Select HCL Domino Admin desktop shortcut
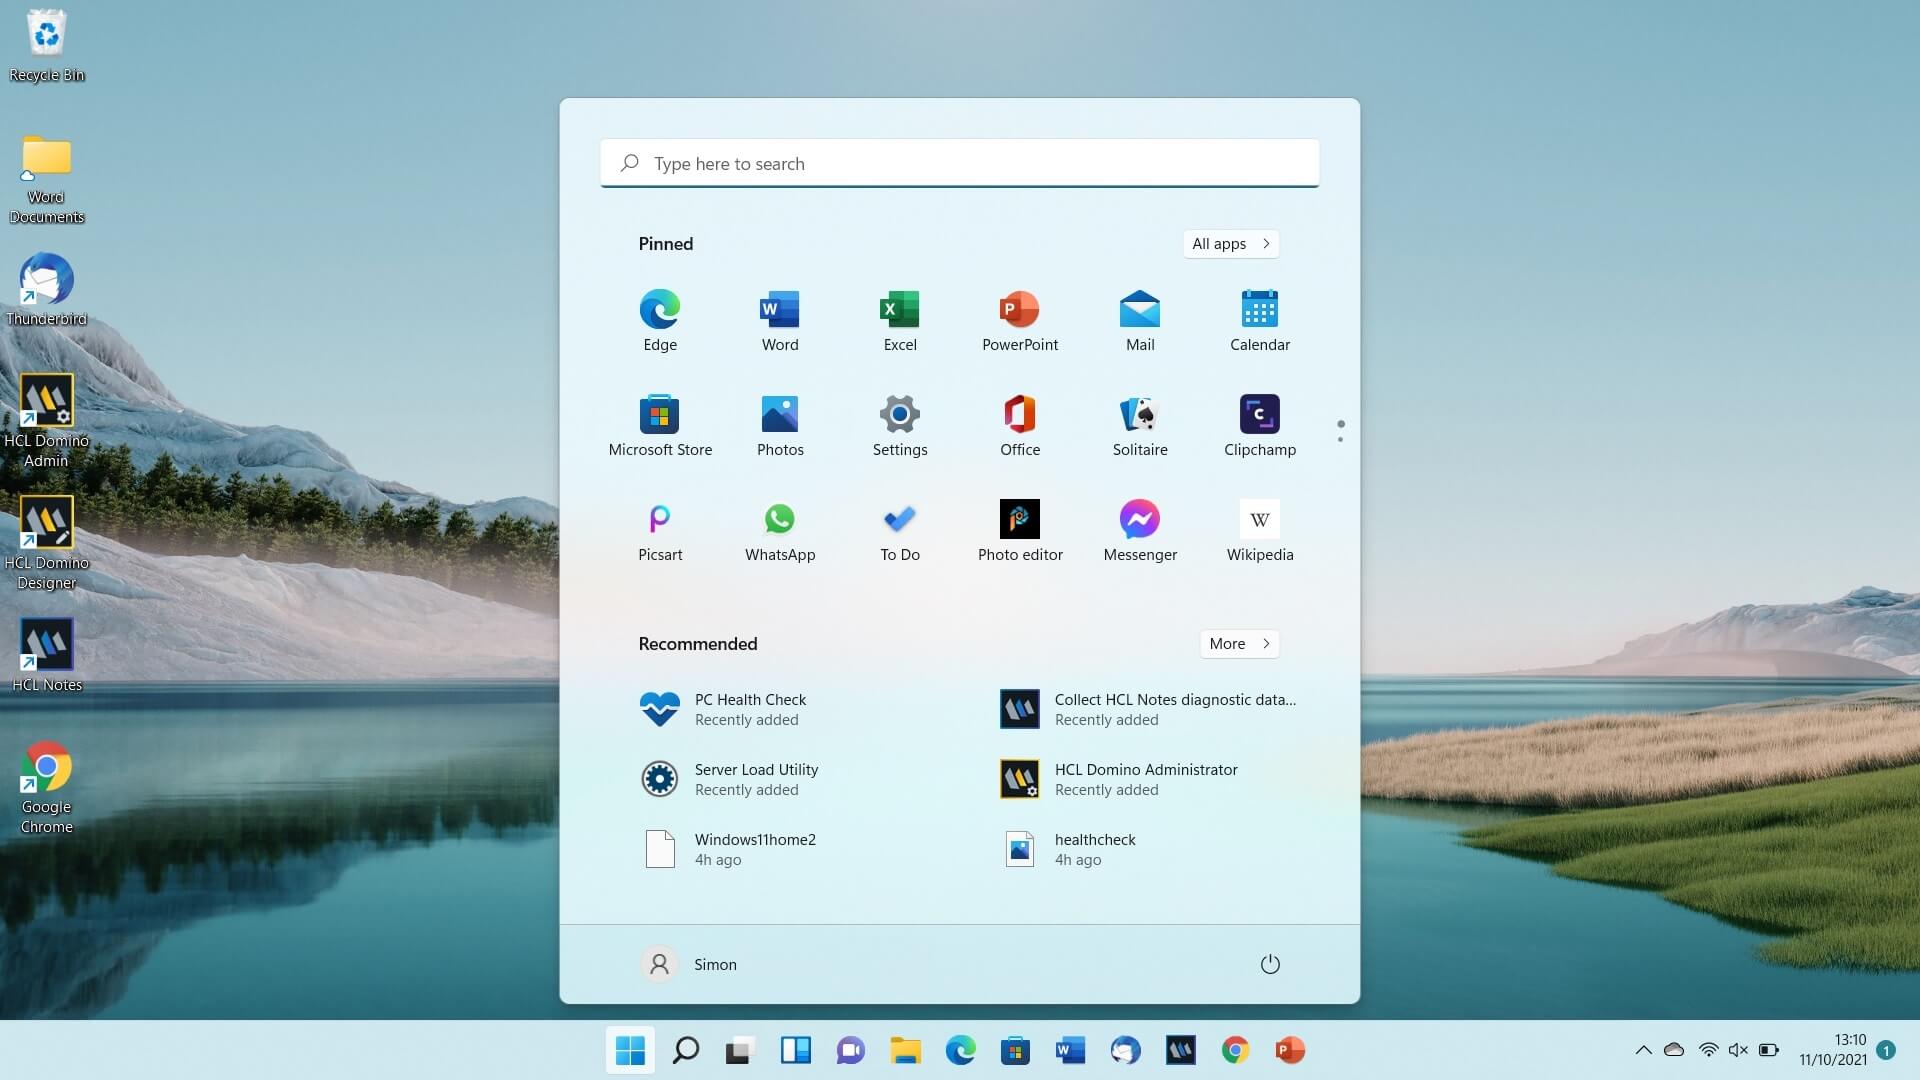The width and height of the screenshot is (1920, 1080). [x=46, y=421]
